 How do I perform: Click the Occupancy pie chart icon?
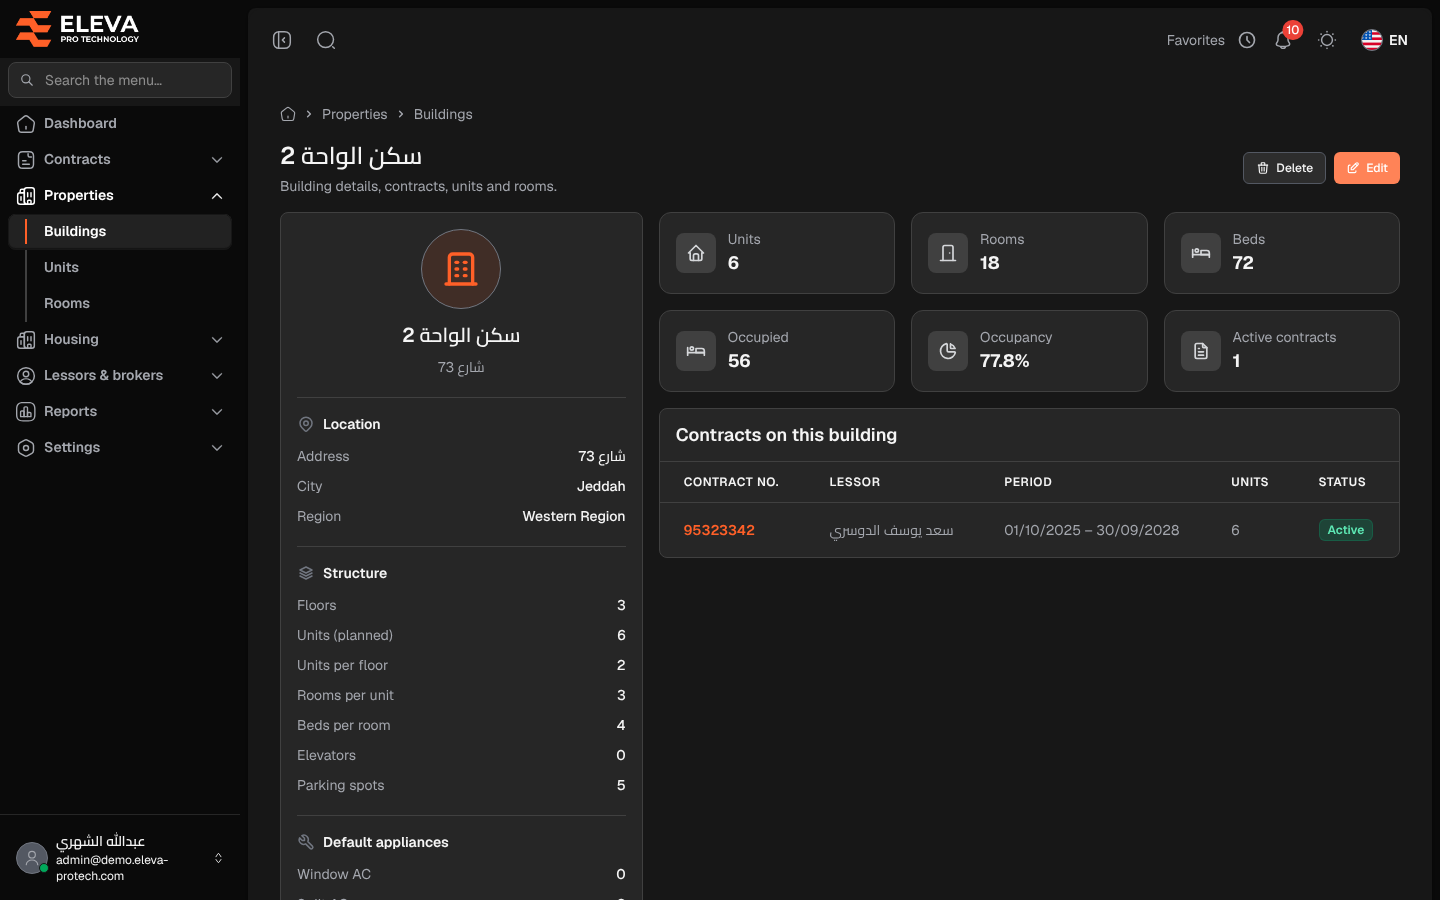948,351
